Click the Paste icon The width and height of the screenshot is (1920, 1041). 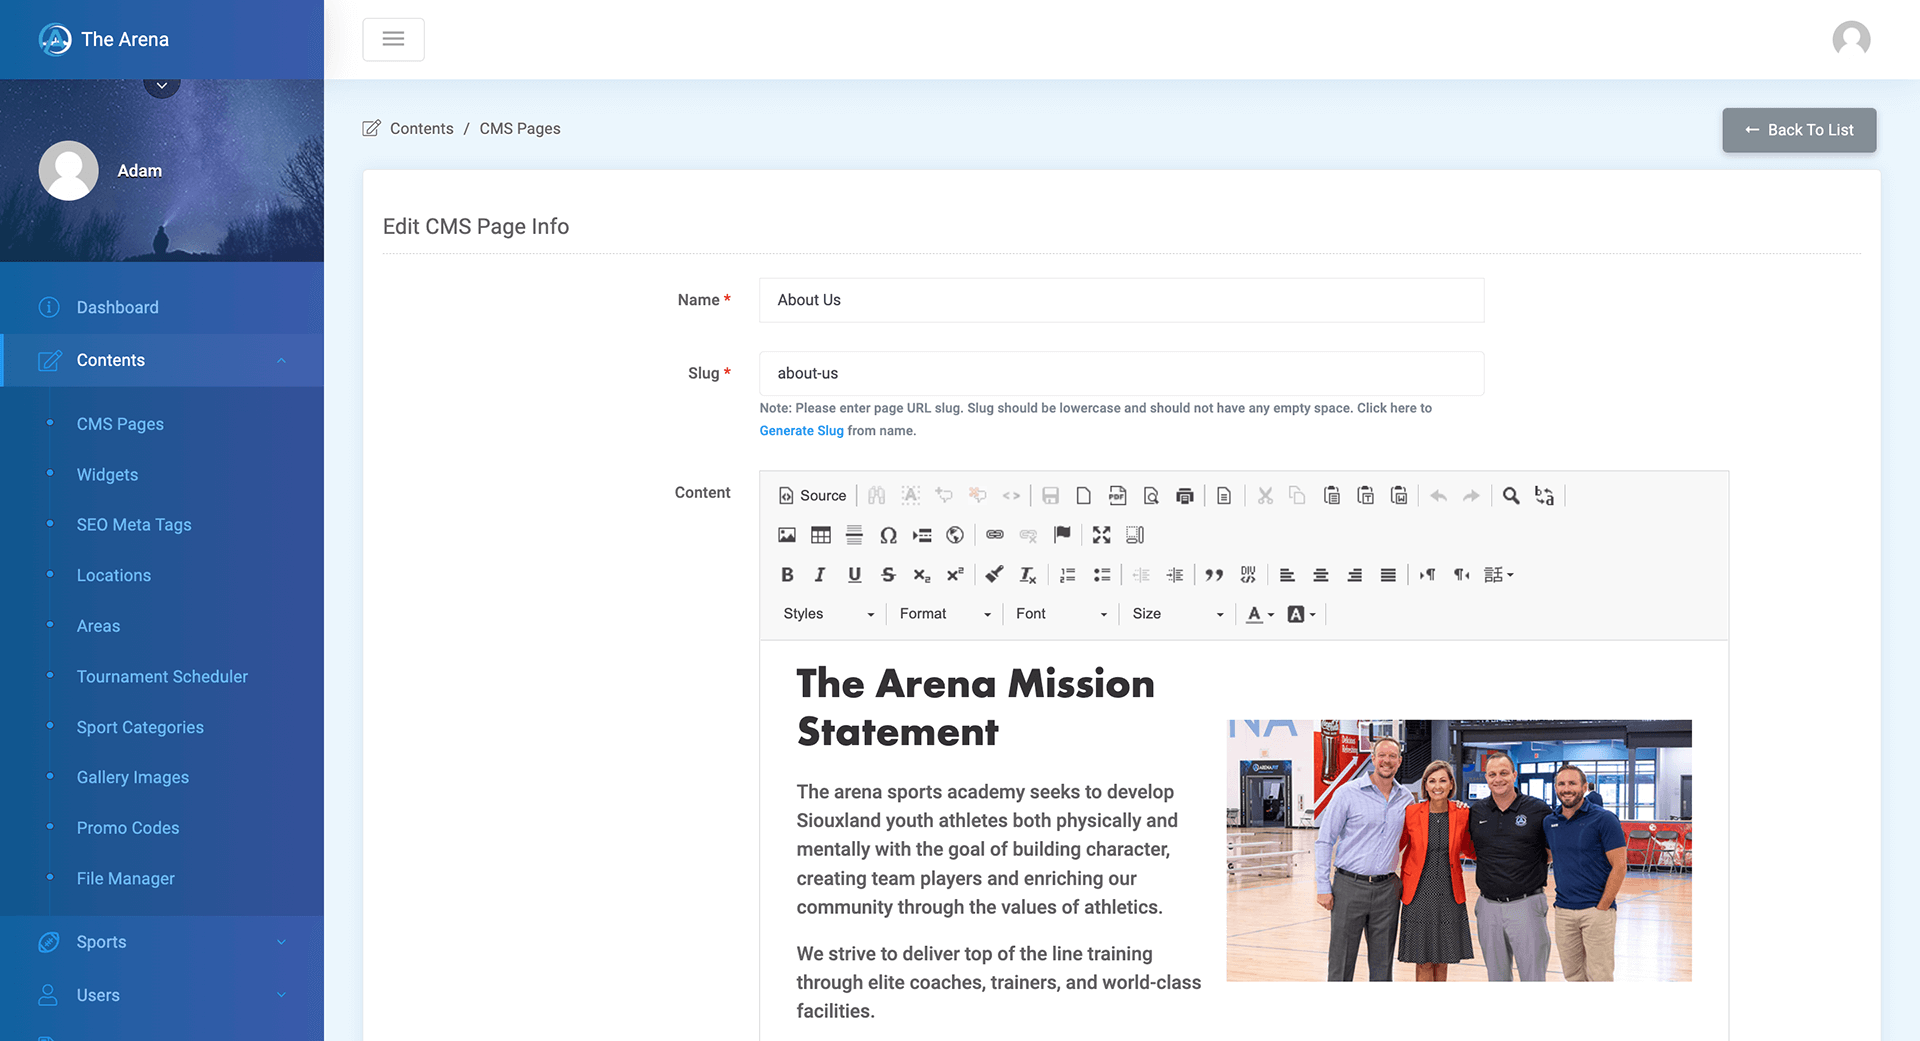[1331, 495]
